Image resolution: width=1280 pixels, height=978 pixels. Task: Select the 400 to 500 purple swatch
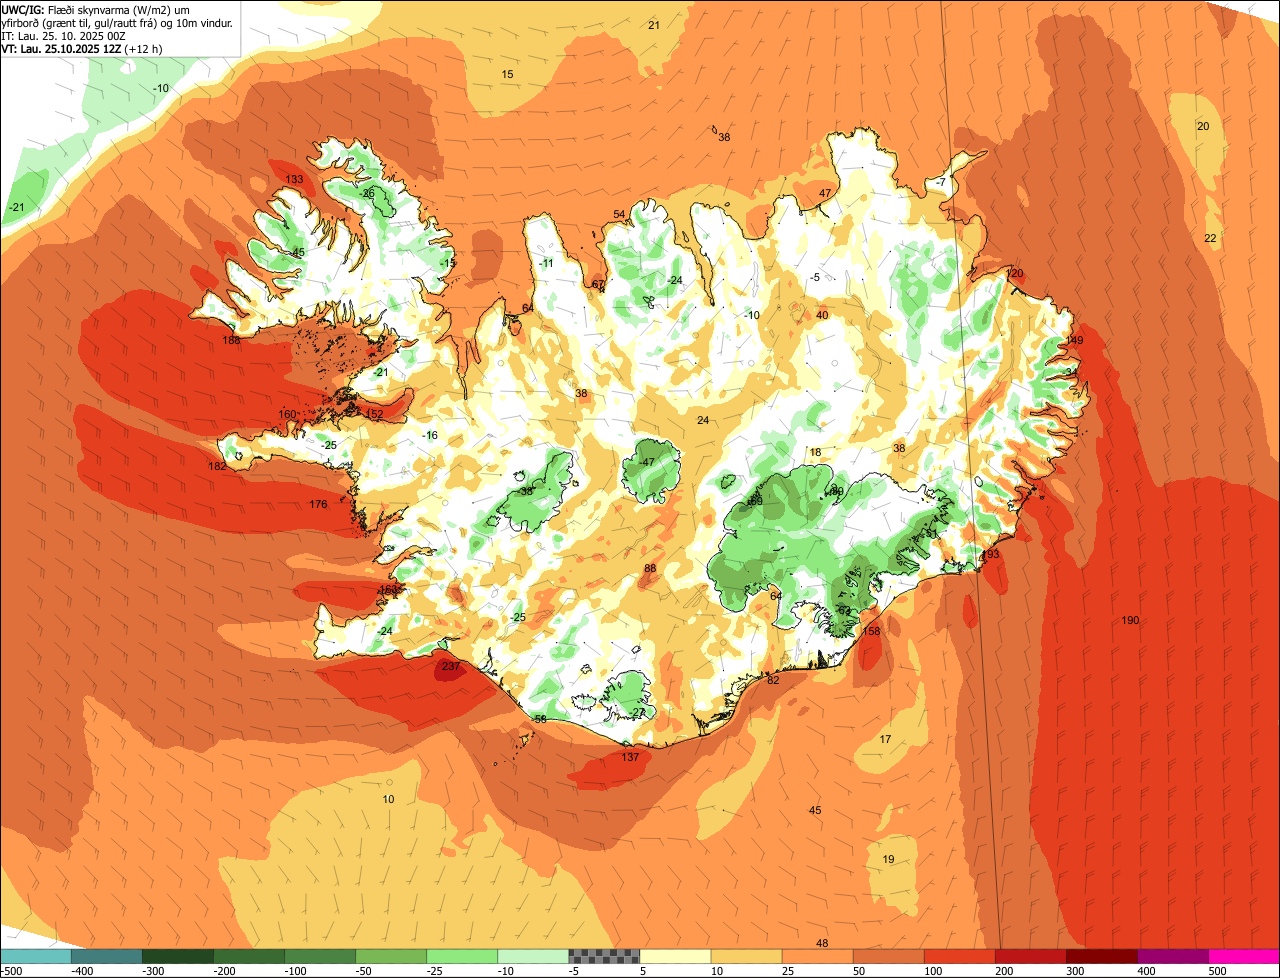1172,956
